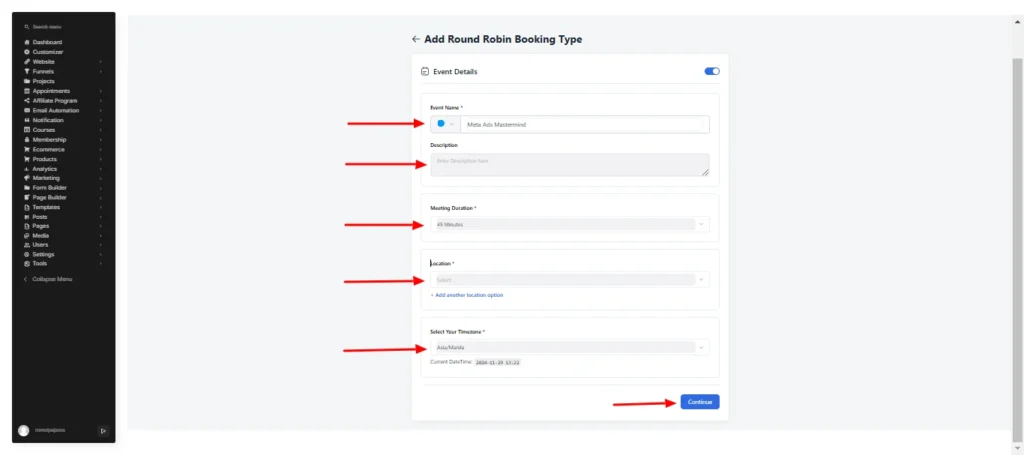1024x455 pixels.
Task: Click the logout icon beside username
Action: tap(103, 430)
